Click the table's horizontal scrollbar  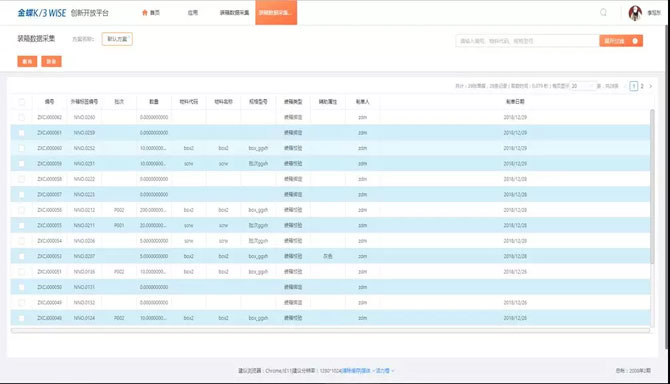[330, 331]
